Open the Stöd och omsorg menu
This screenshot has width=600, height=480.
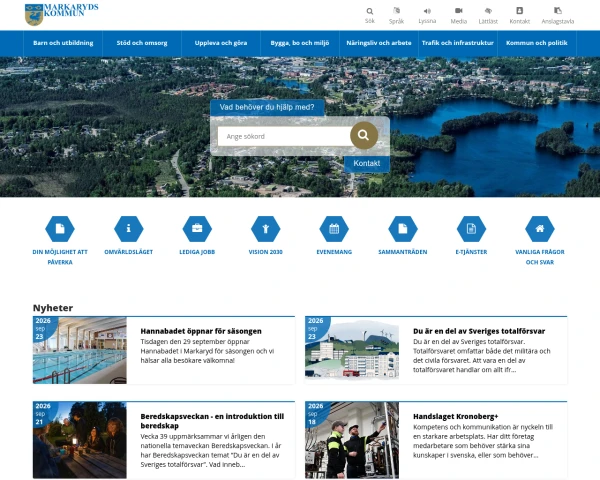[142, 43]
